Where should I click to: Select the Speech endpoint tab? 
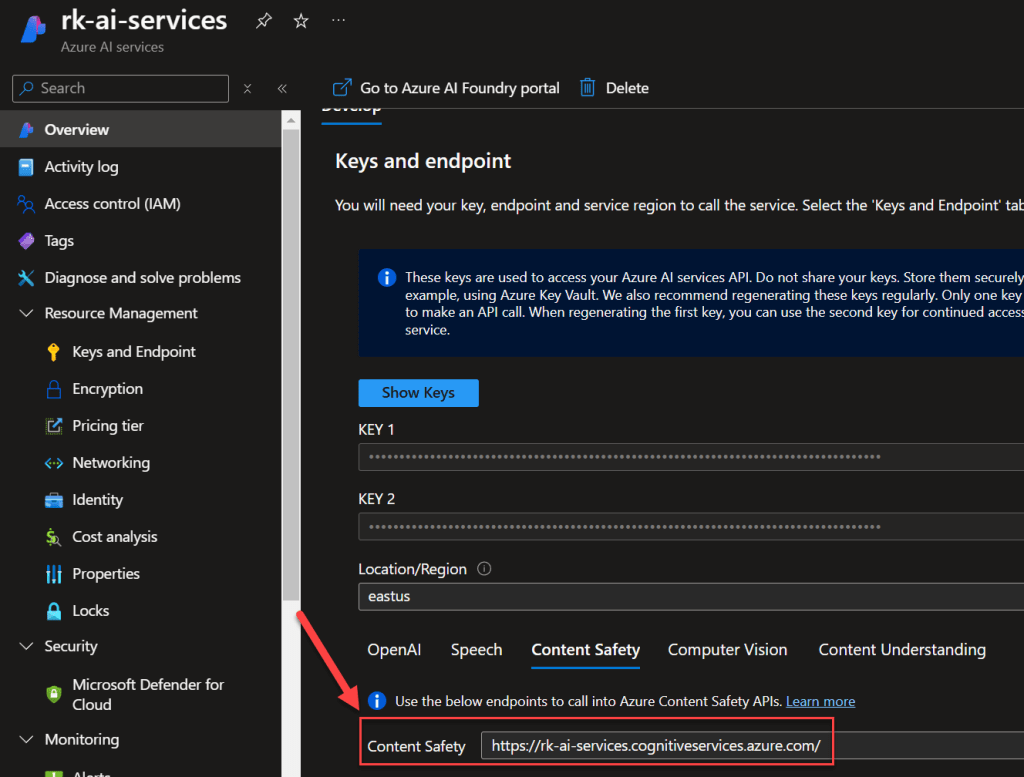point(476,650)
